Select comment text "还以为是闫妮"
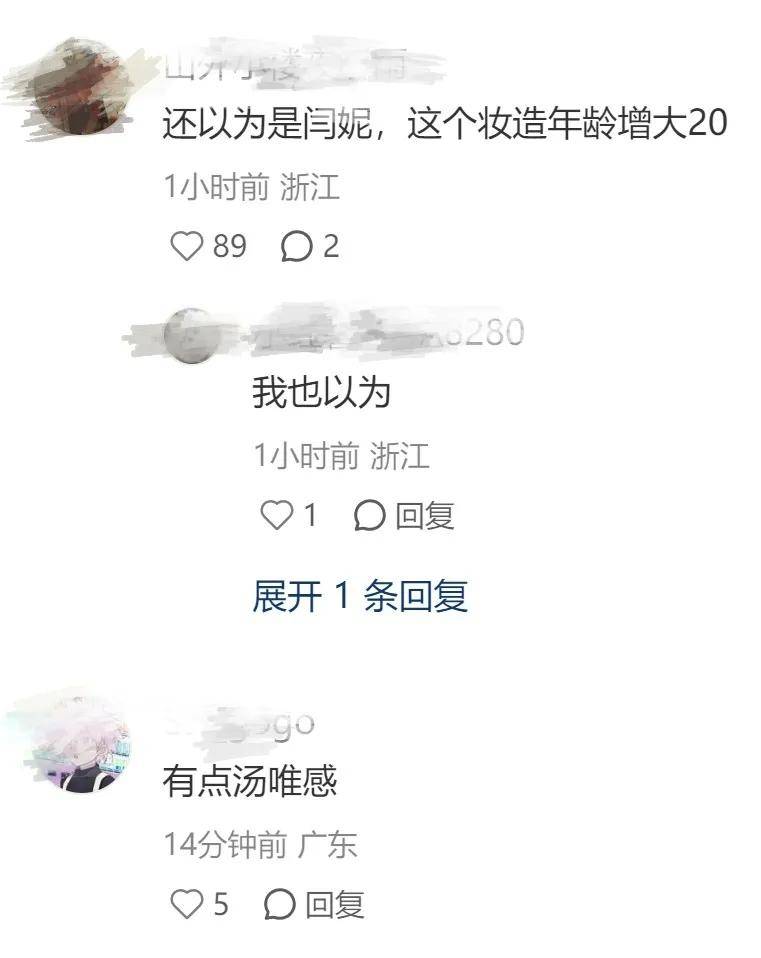The height and width of the screenshot is (958, 761). 268,123
